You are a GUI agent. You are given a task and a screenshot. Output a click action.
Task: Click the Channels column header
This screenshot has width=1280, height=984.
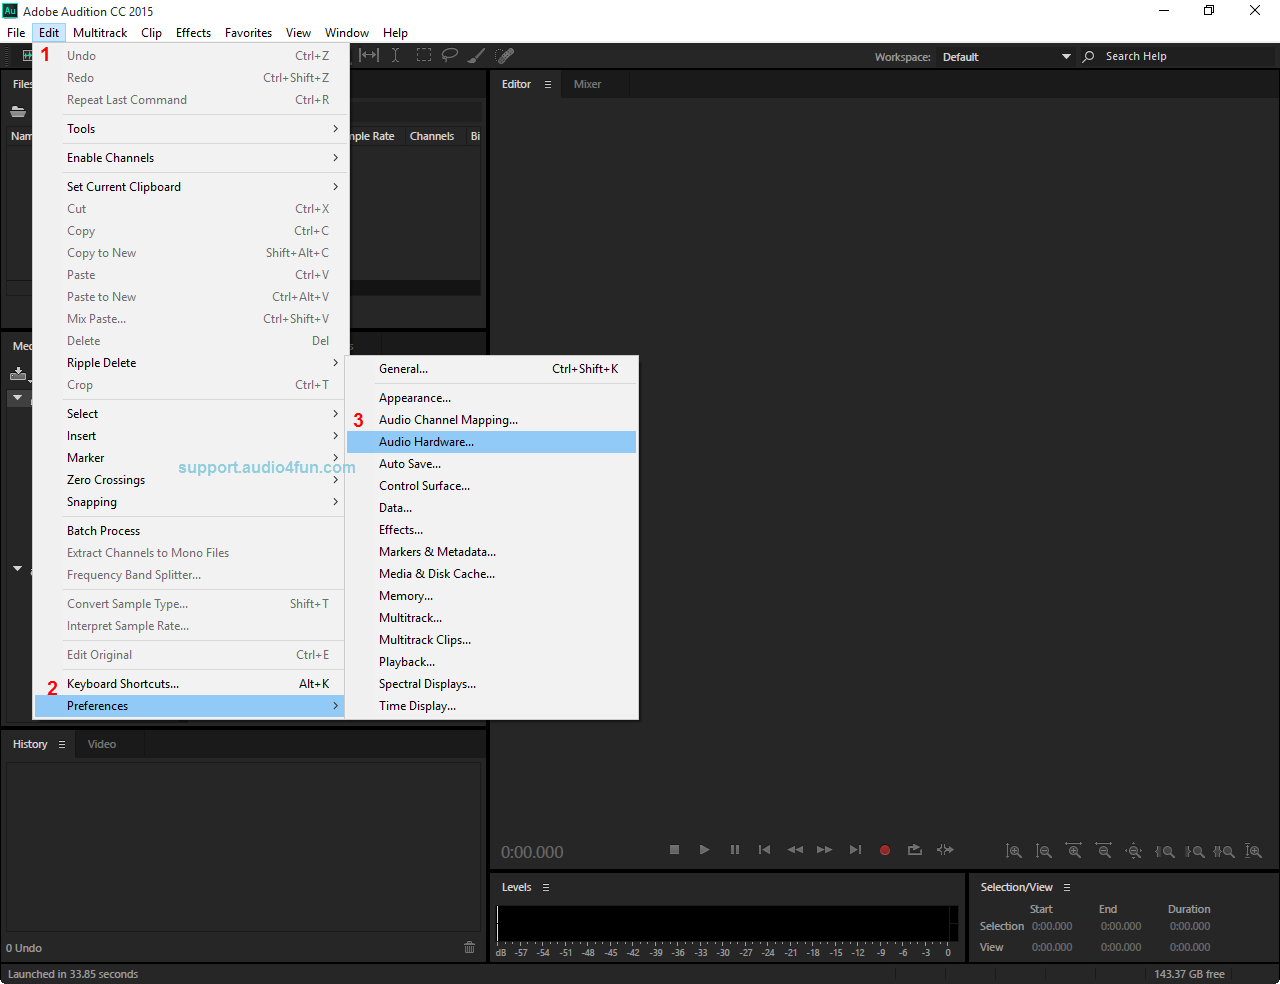point(432,136)
